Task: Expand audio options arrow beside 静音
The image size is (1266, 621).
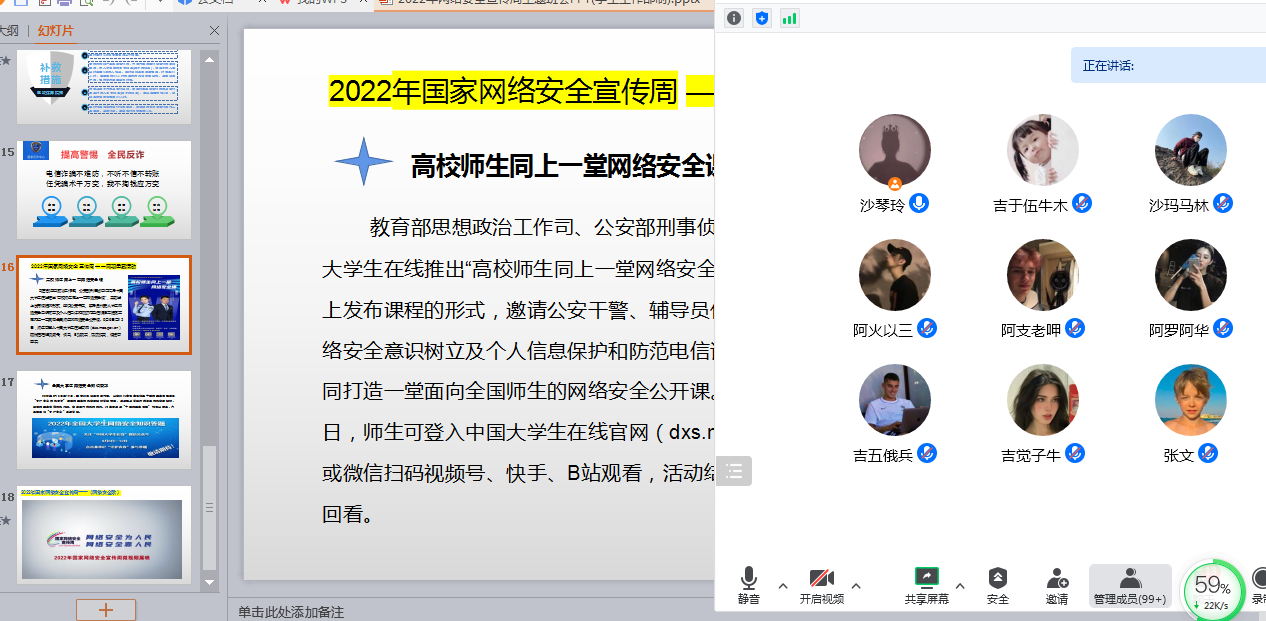Action: click(x=783, y=586)
